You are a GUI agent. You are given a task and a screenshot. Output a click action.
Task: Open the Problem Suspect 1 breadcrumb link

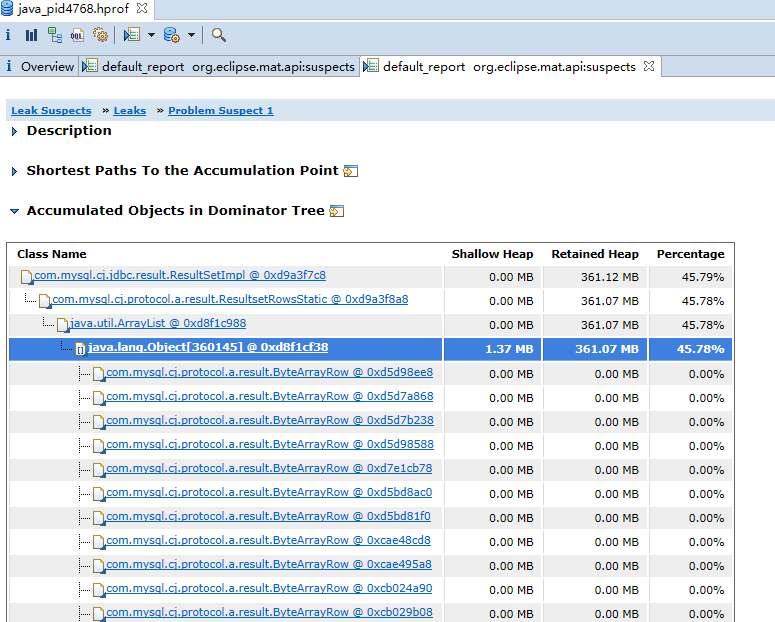220,111
